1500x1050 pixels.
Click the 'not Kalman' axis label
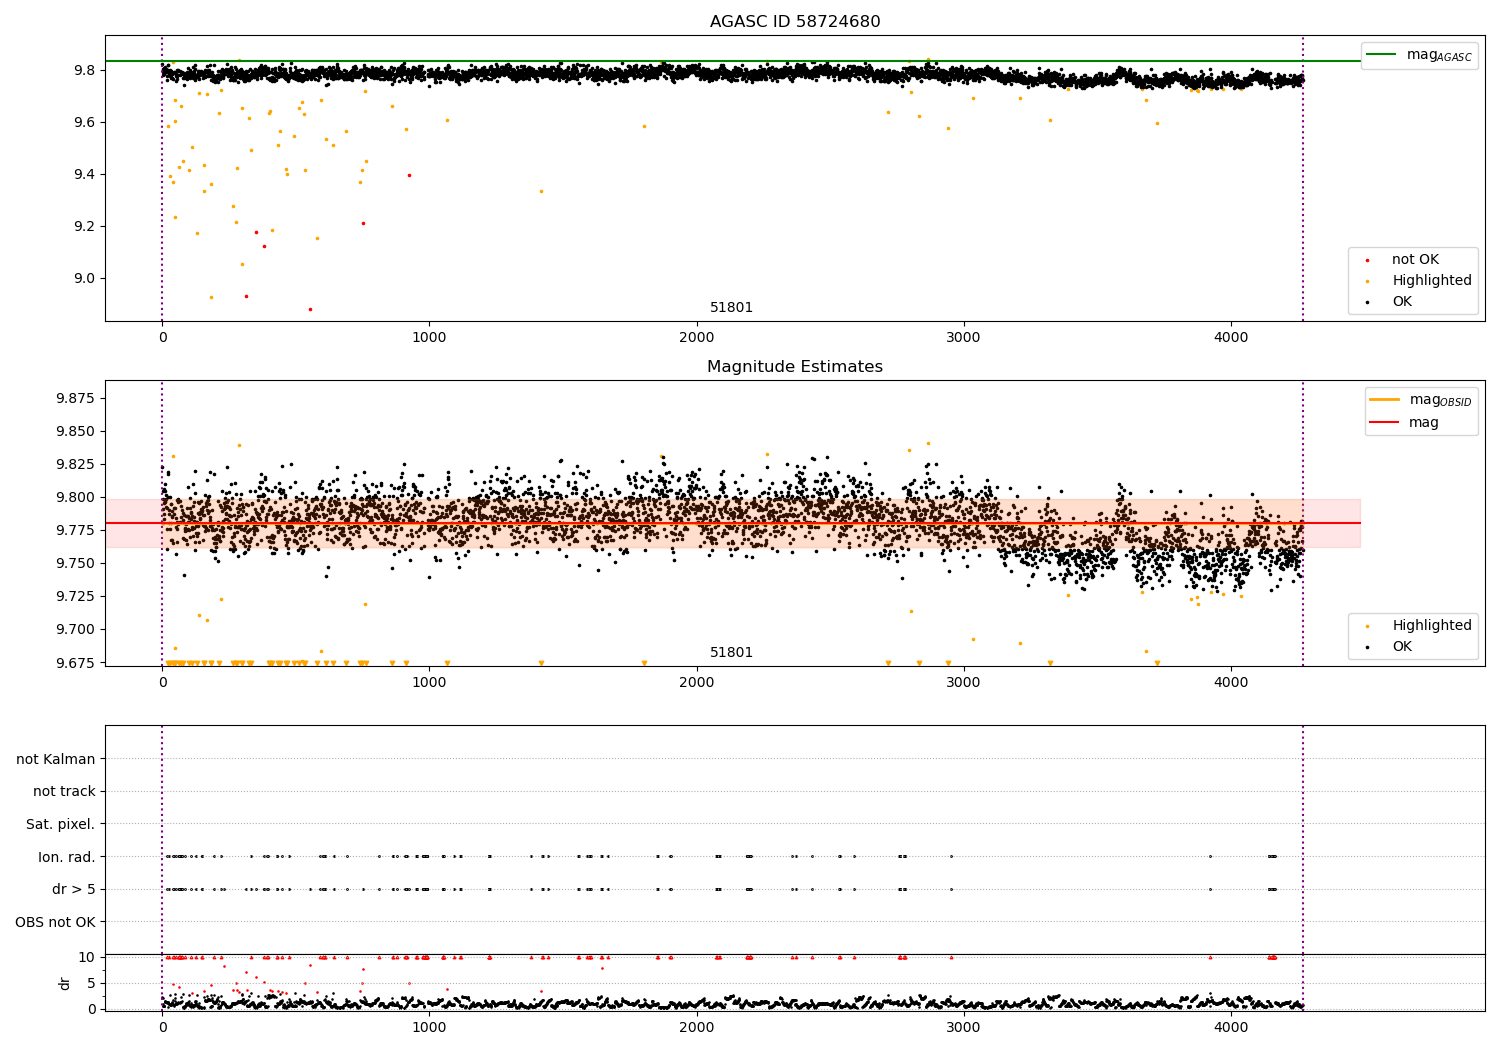click(56, 759)
